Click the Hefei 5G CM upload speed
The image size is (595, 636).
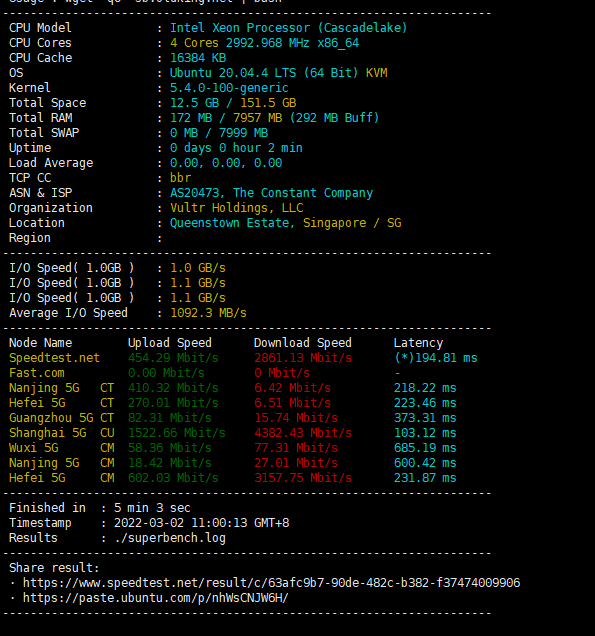click(x=173, y=478)
